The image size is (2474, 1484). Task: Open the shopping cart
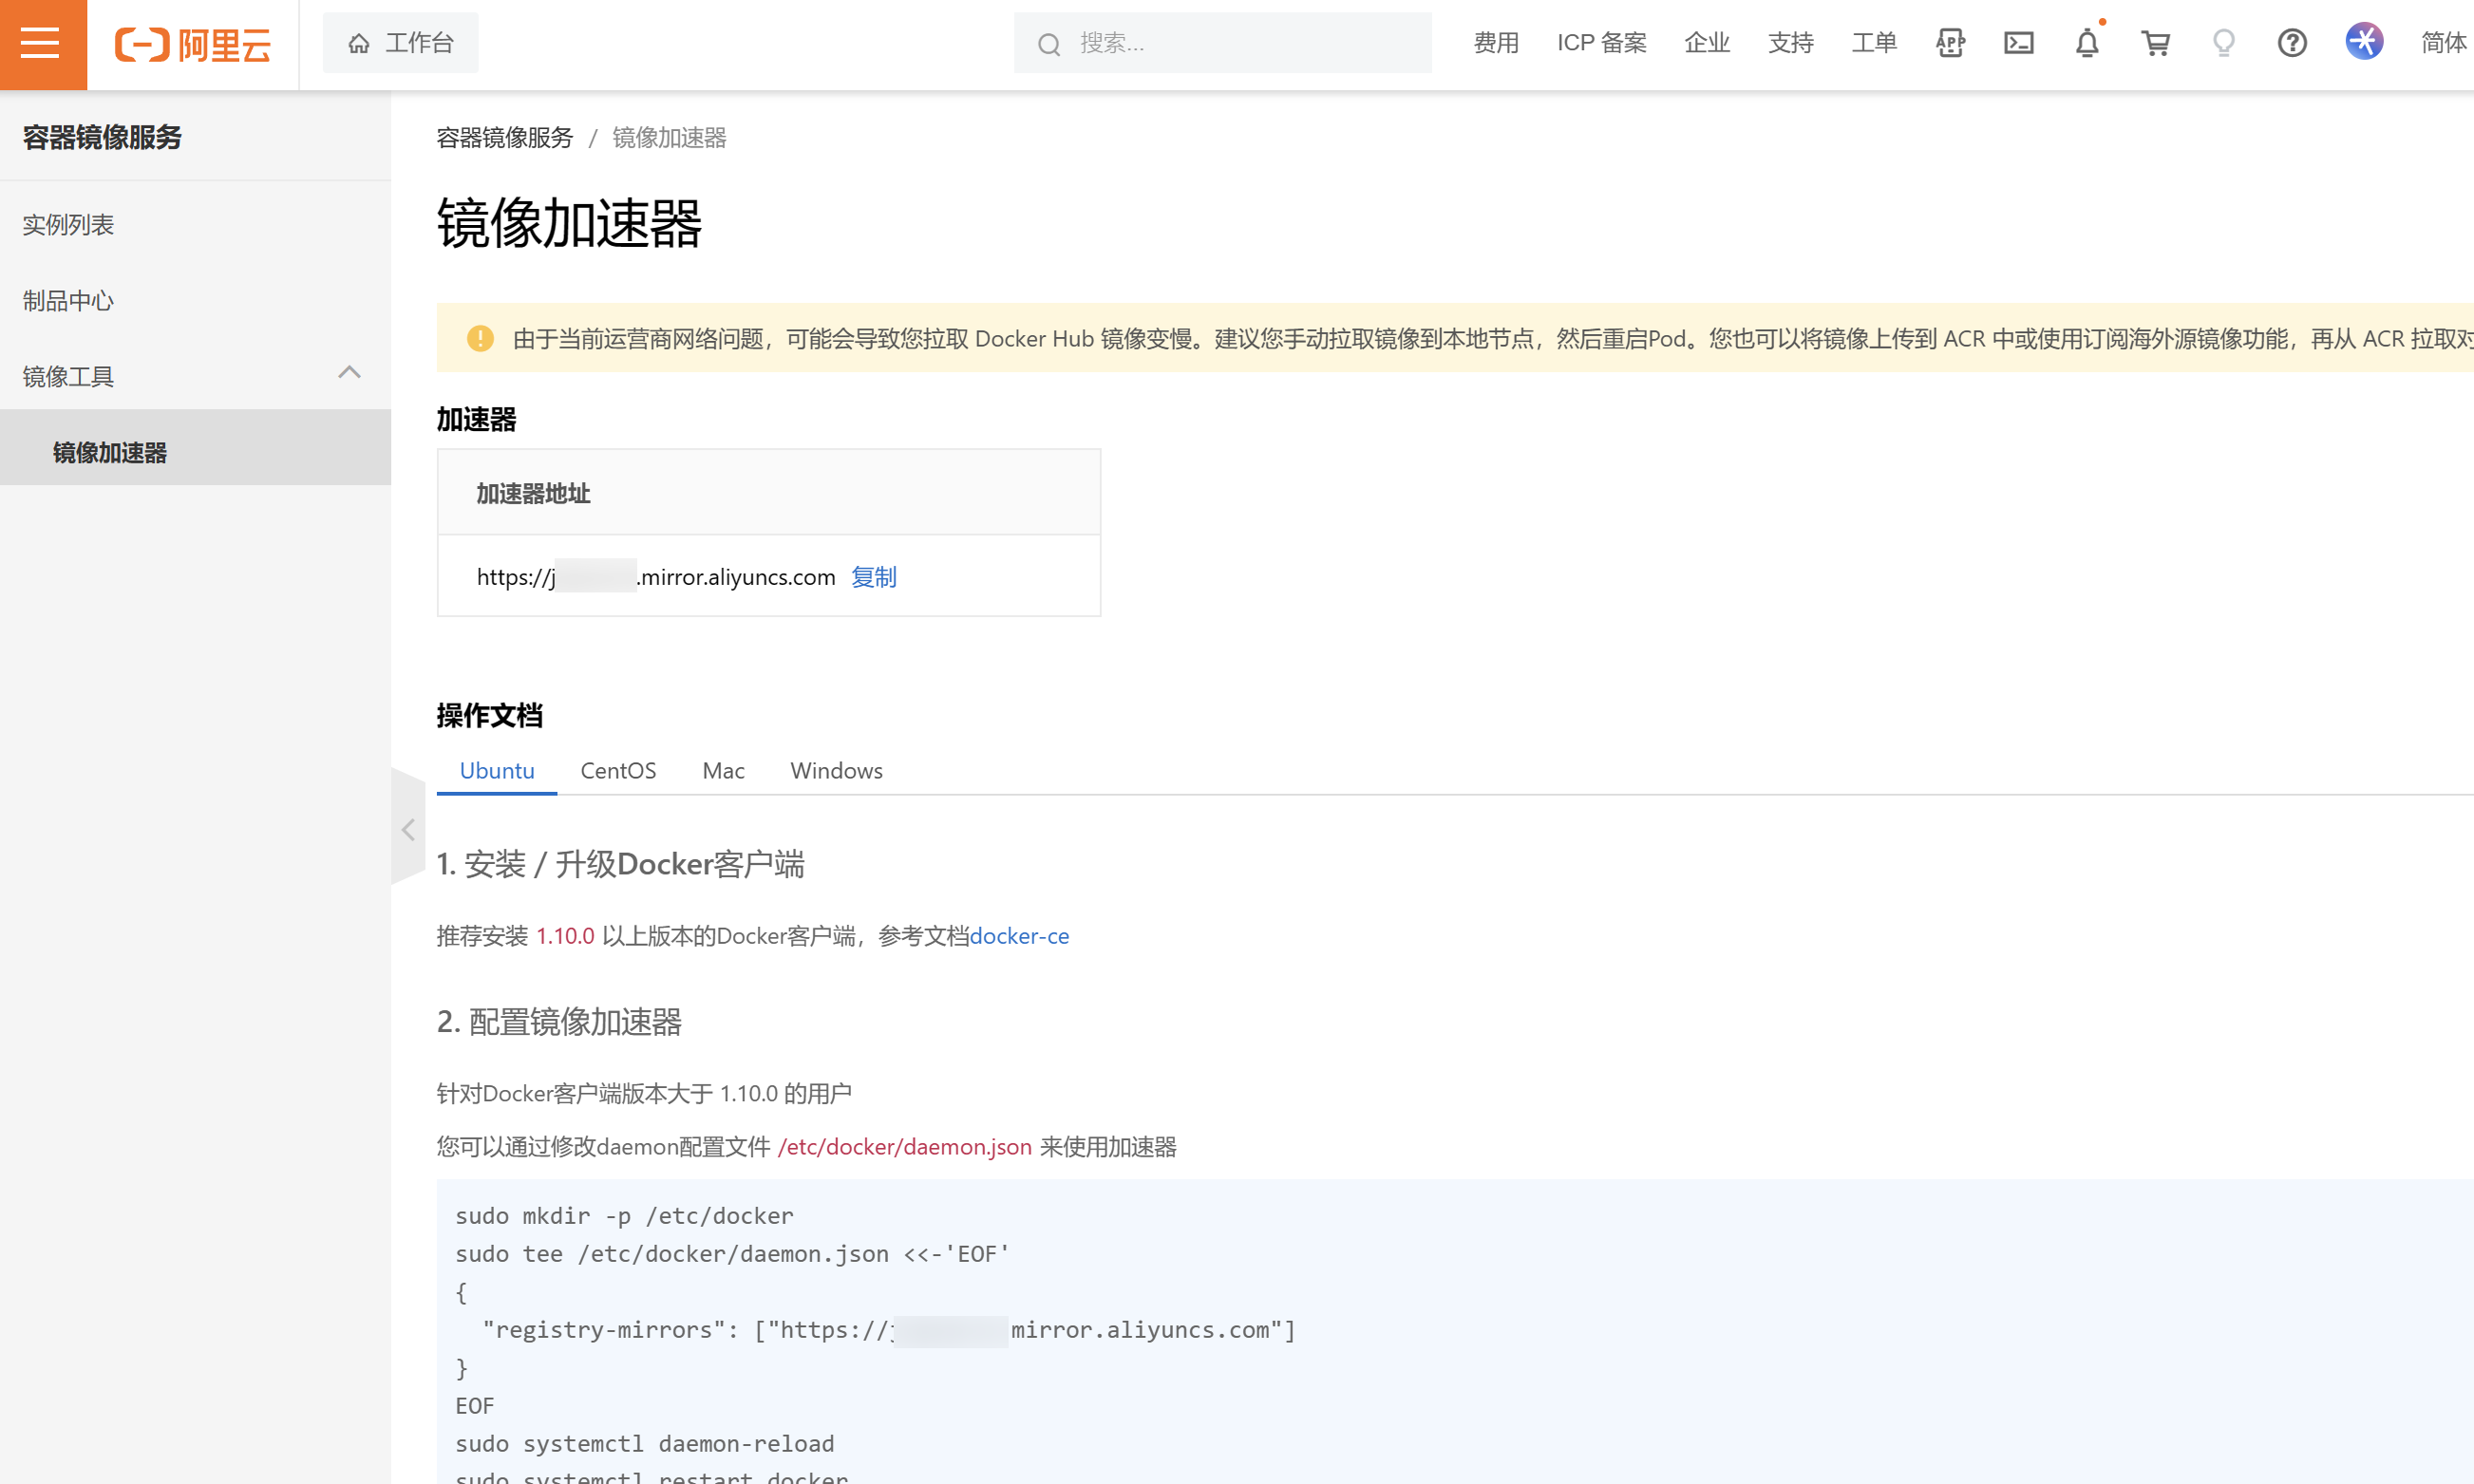pos(2155,43)
